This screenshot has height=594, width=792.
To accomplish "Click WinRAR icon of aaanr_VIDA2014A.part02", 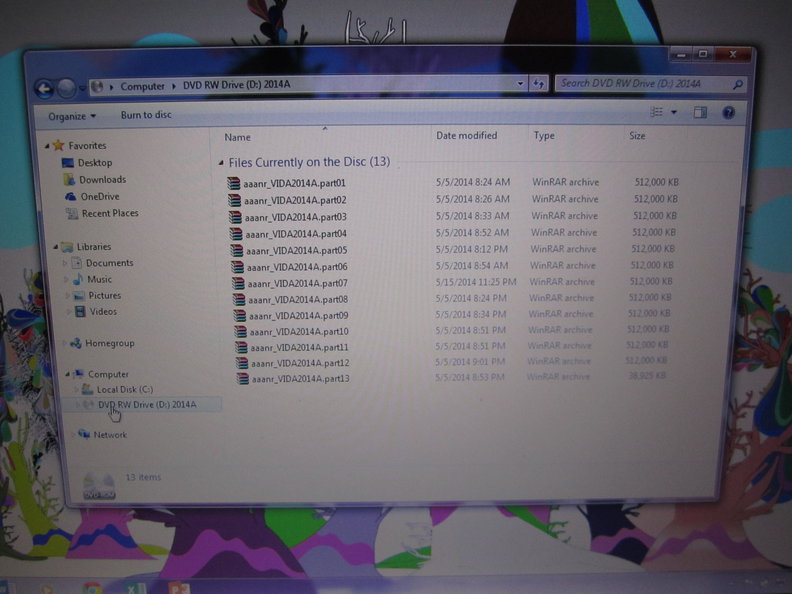I will pyautogui.click(x=234, y=201).
